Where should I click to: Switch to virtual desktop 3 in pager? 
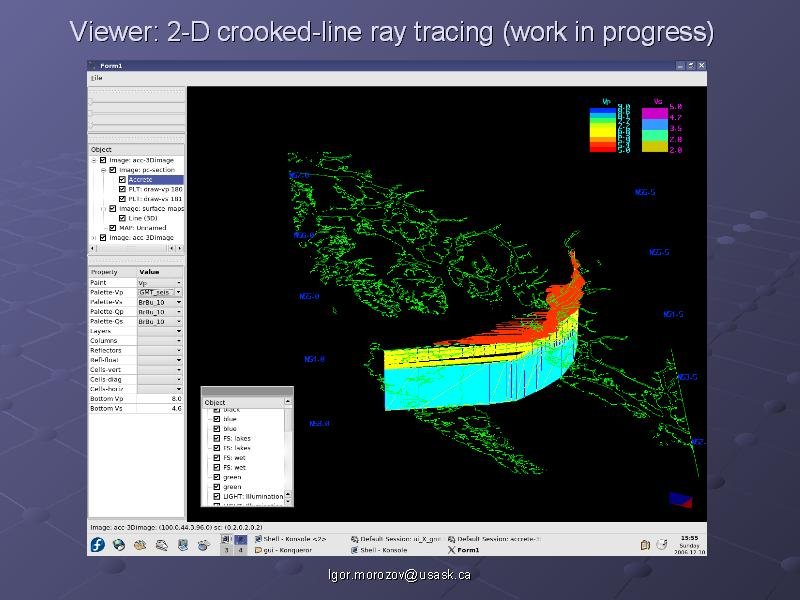click(227, 550)
